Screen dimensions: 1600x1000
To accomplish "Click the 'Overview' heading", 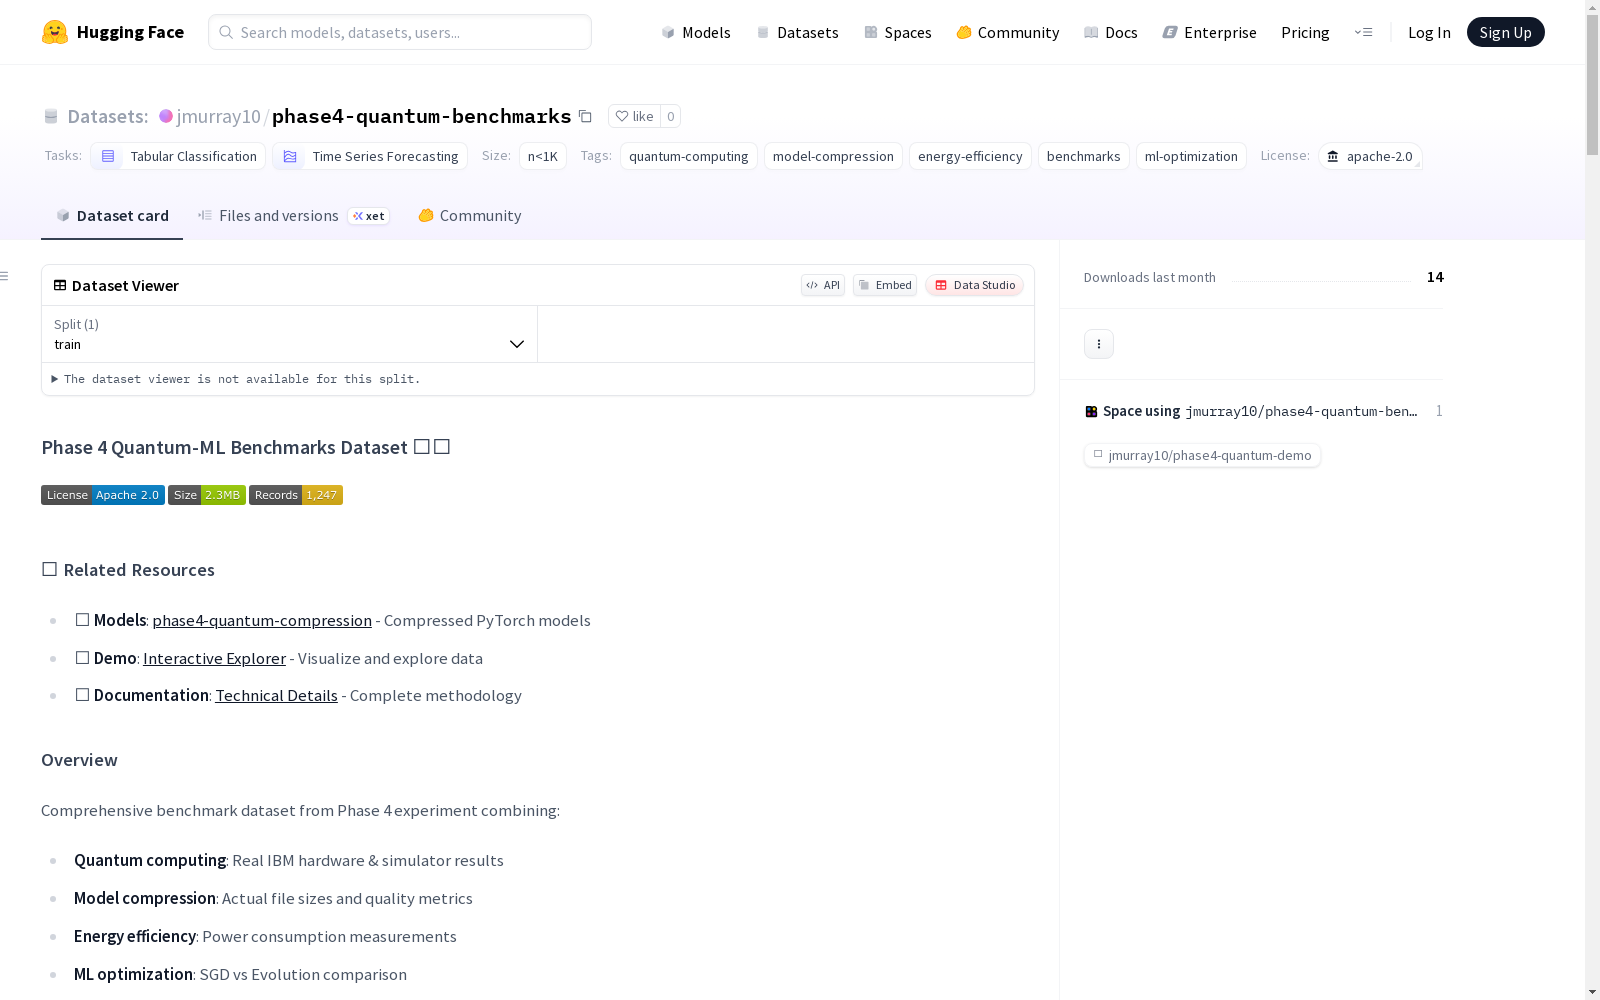I will (x=79, y=760).
